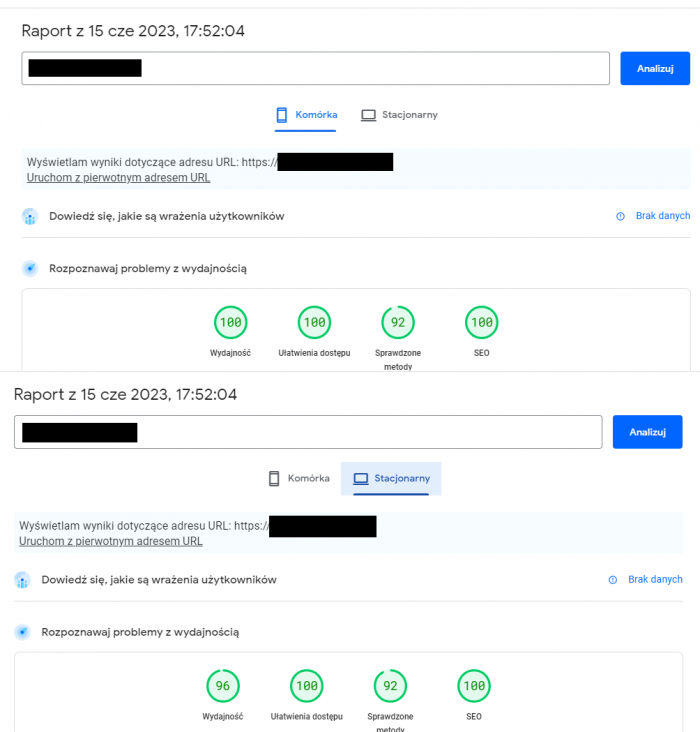Click the Sprawdzone metody gauge showing 92 in mobile report
Screen dimensions: 700x732
[398, 322]
